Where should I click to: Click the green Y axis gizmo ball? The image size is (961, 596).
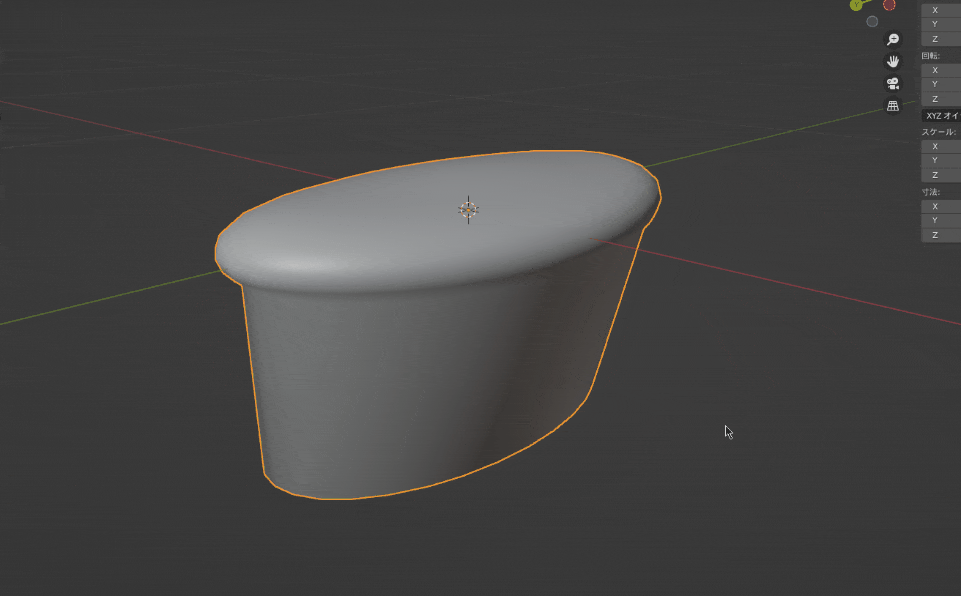pos(856,6)
